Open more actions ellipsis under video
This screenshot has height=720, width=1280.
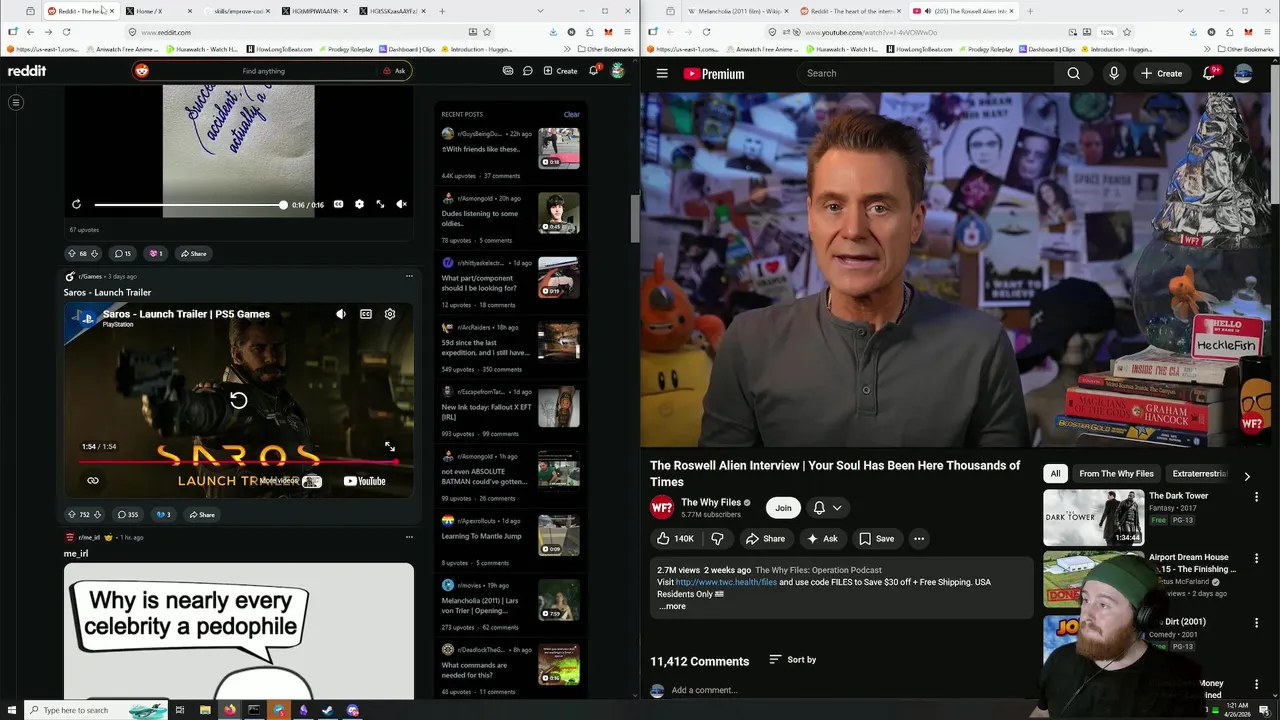(919, 539)
